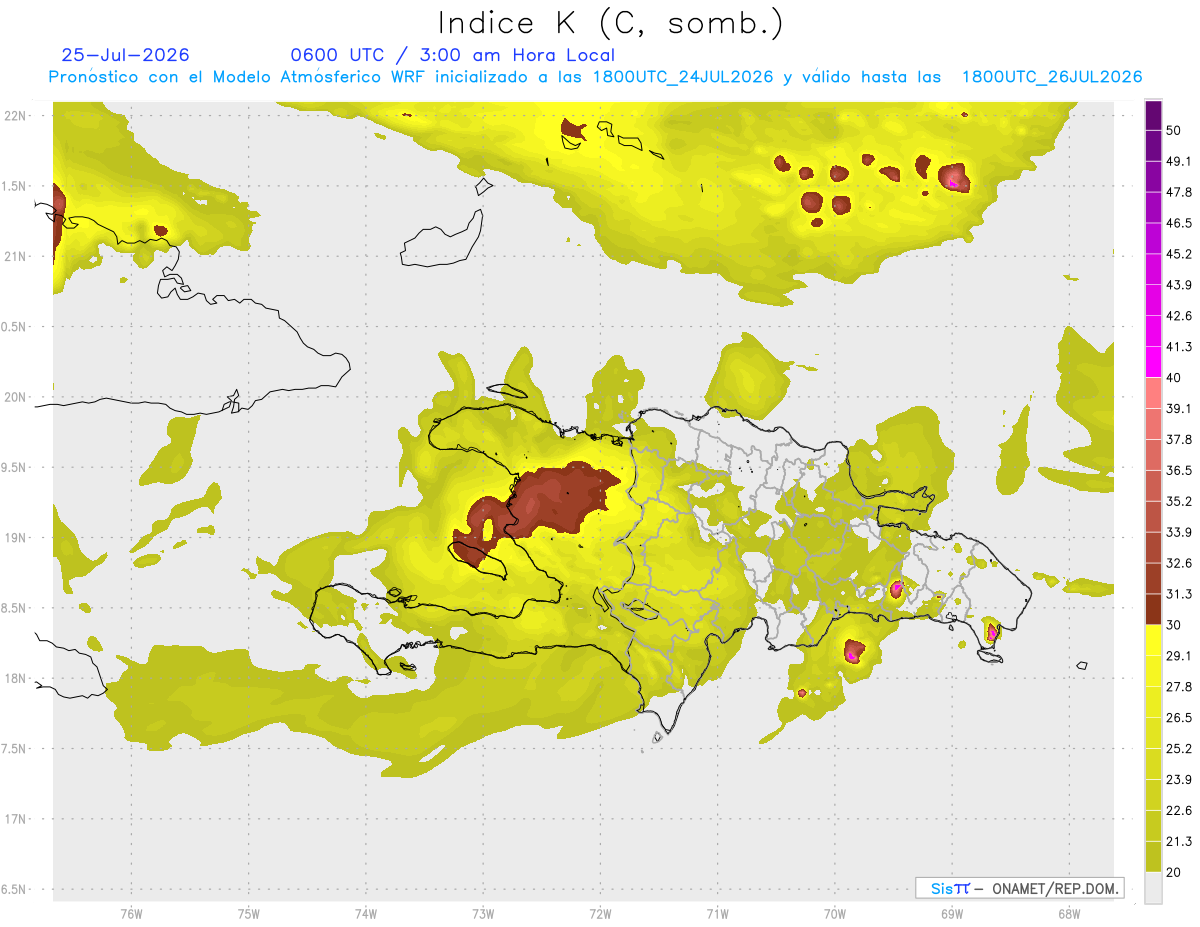Click the "49.1" value on the color scale
The width and height of the screenshot is (1200, 927).
tap(1179, 162)
